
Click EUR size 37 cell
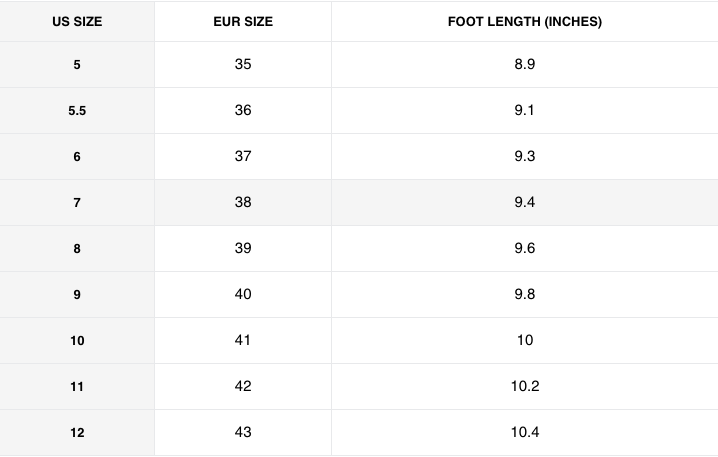(x=243, y=156)
